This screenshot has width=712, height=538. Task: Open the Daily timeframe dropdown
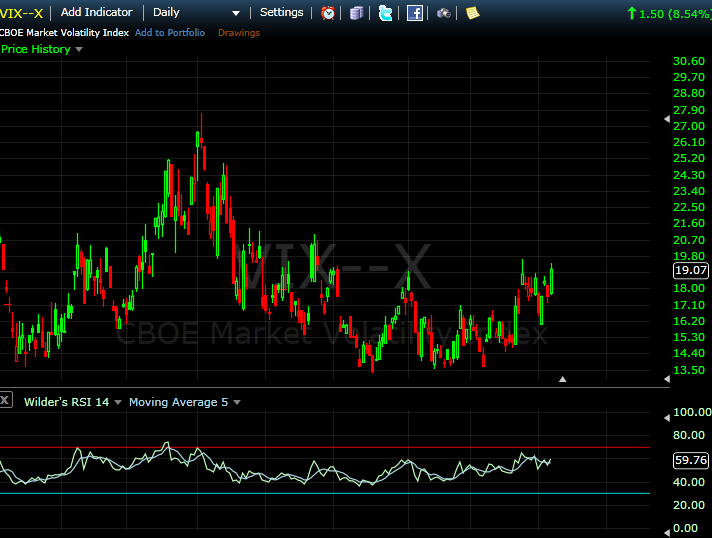196,13
